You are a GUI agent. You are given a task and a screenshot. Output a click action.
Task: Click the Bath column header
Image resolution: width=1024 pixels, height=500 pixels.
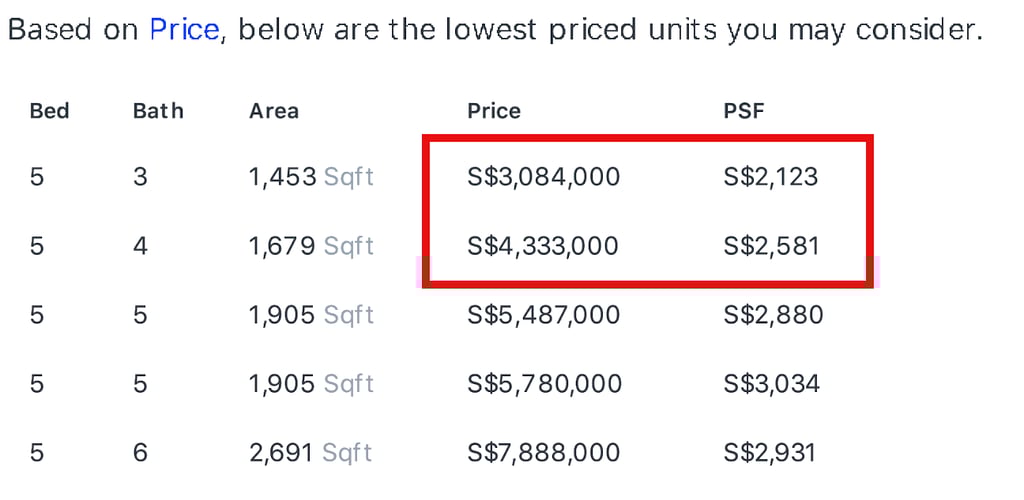(158, 111)
